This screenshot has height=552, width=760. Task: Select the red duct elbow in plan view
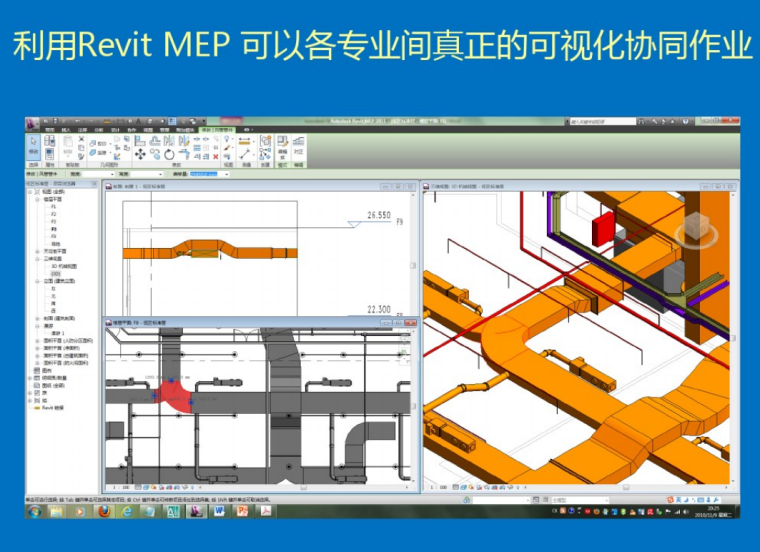click(178, 396)
